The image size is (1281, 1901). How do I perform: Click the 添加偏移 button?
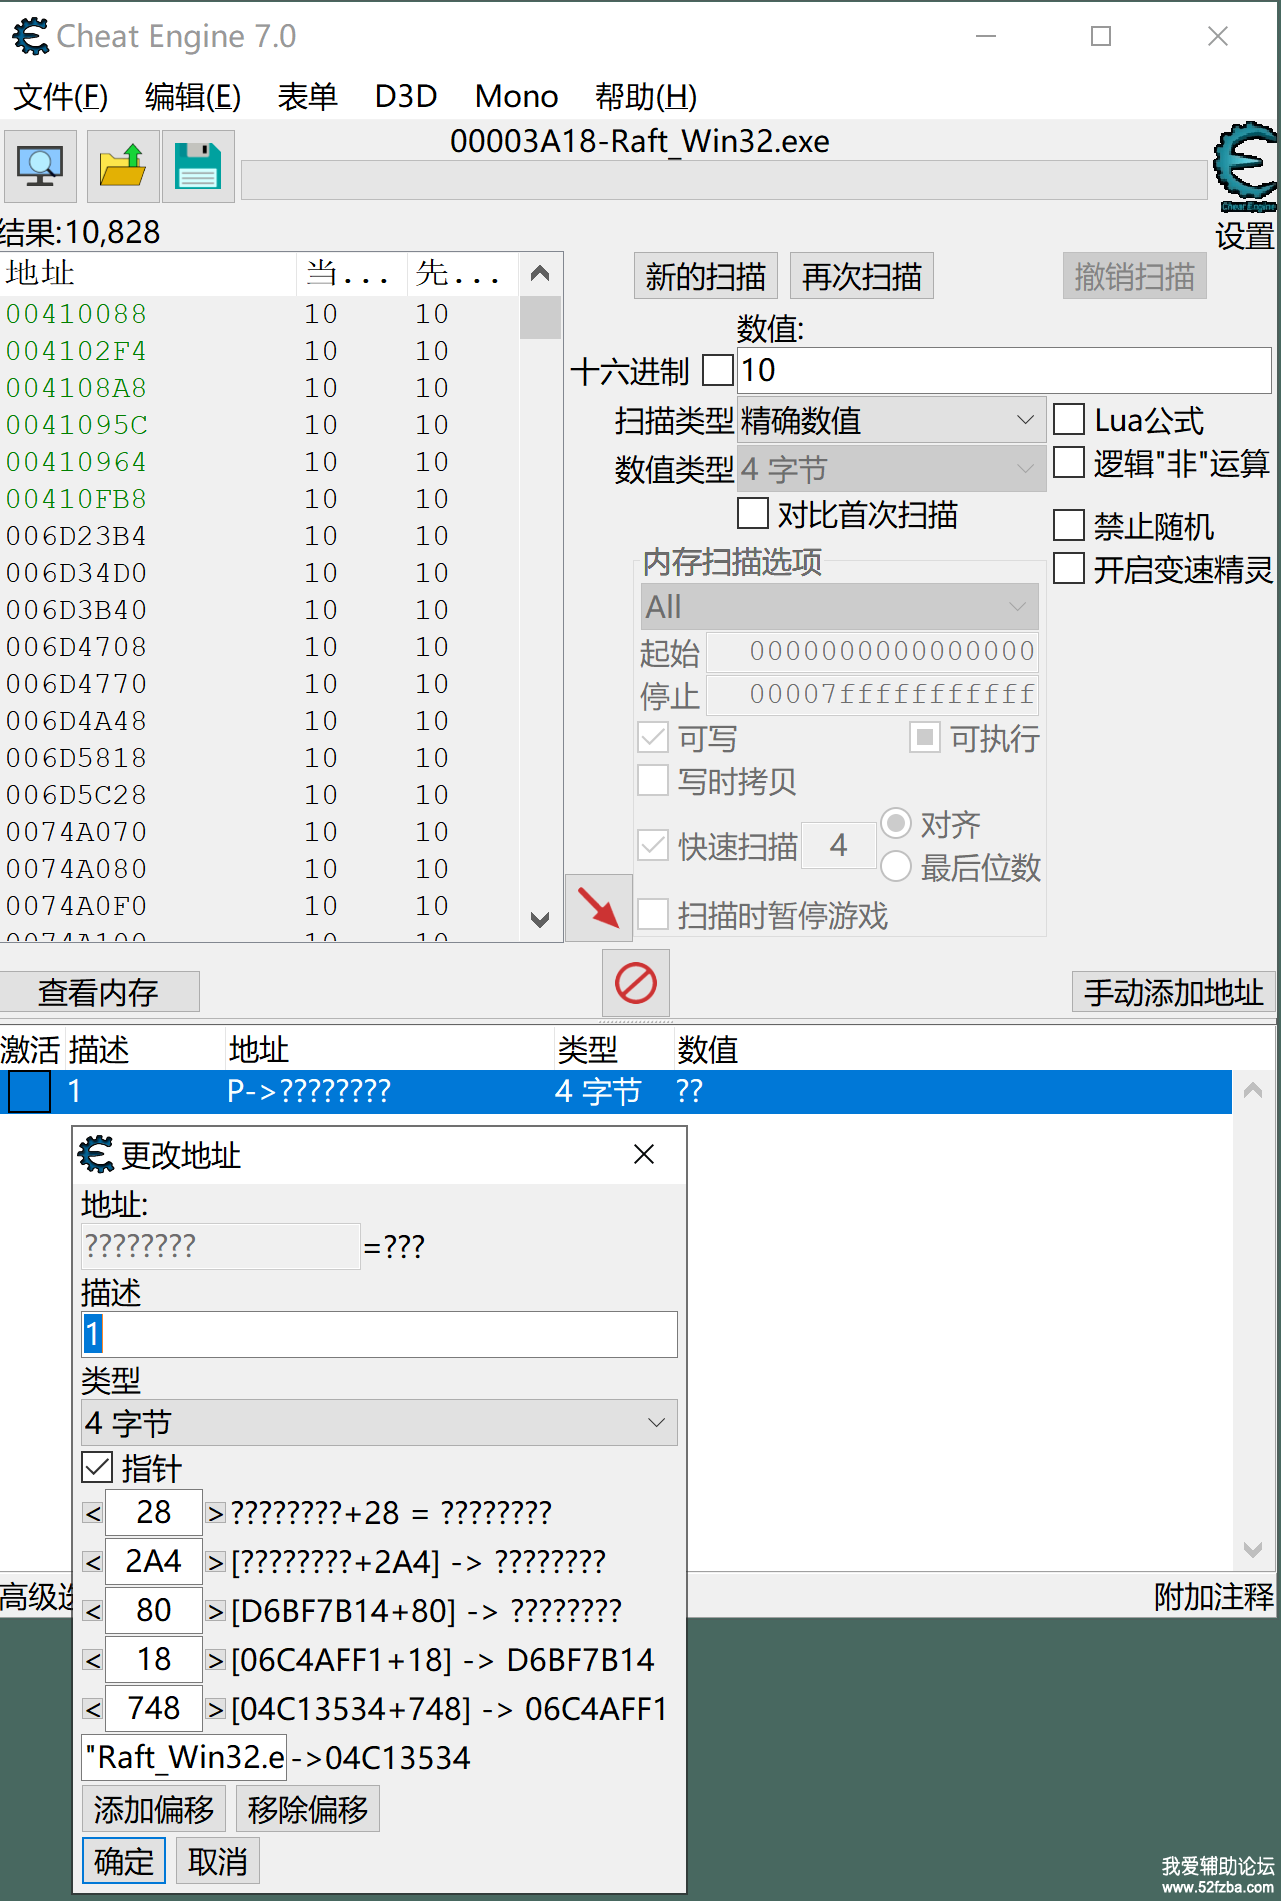(154, 1809)
